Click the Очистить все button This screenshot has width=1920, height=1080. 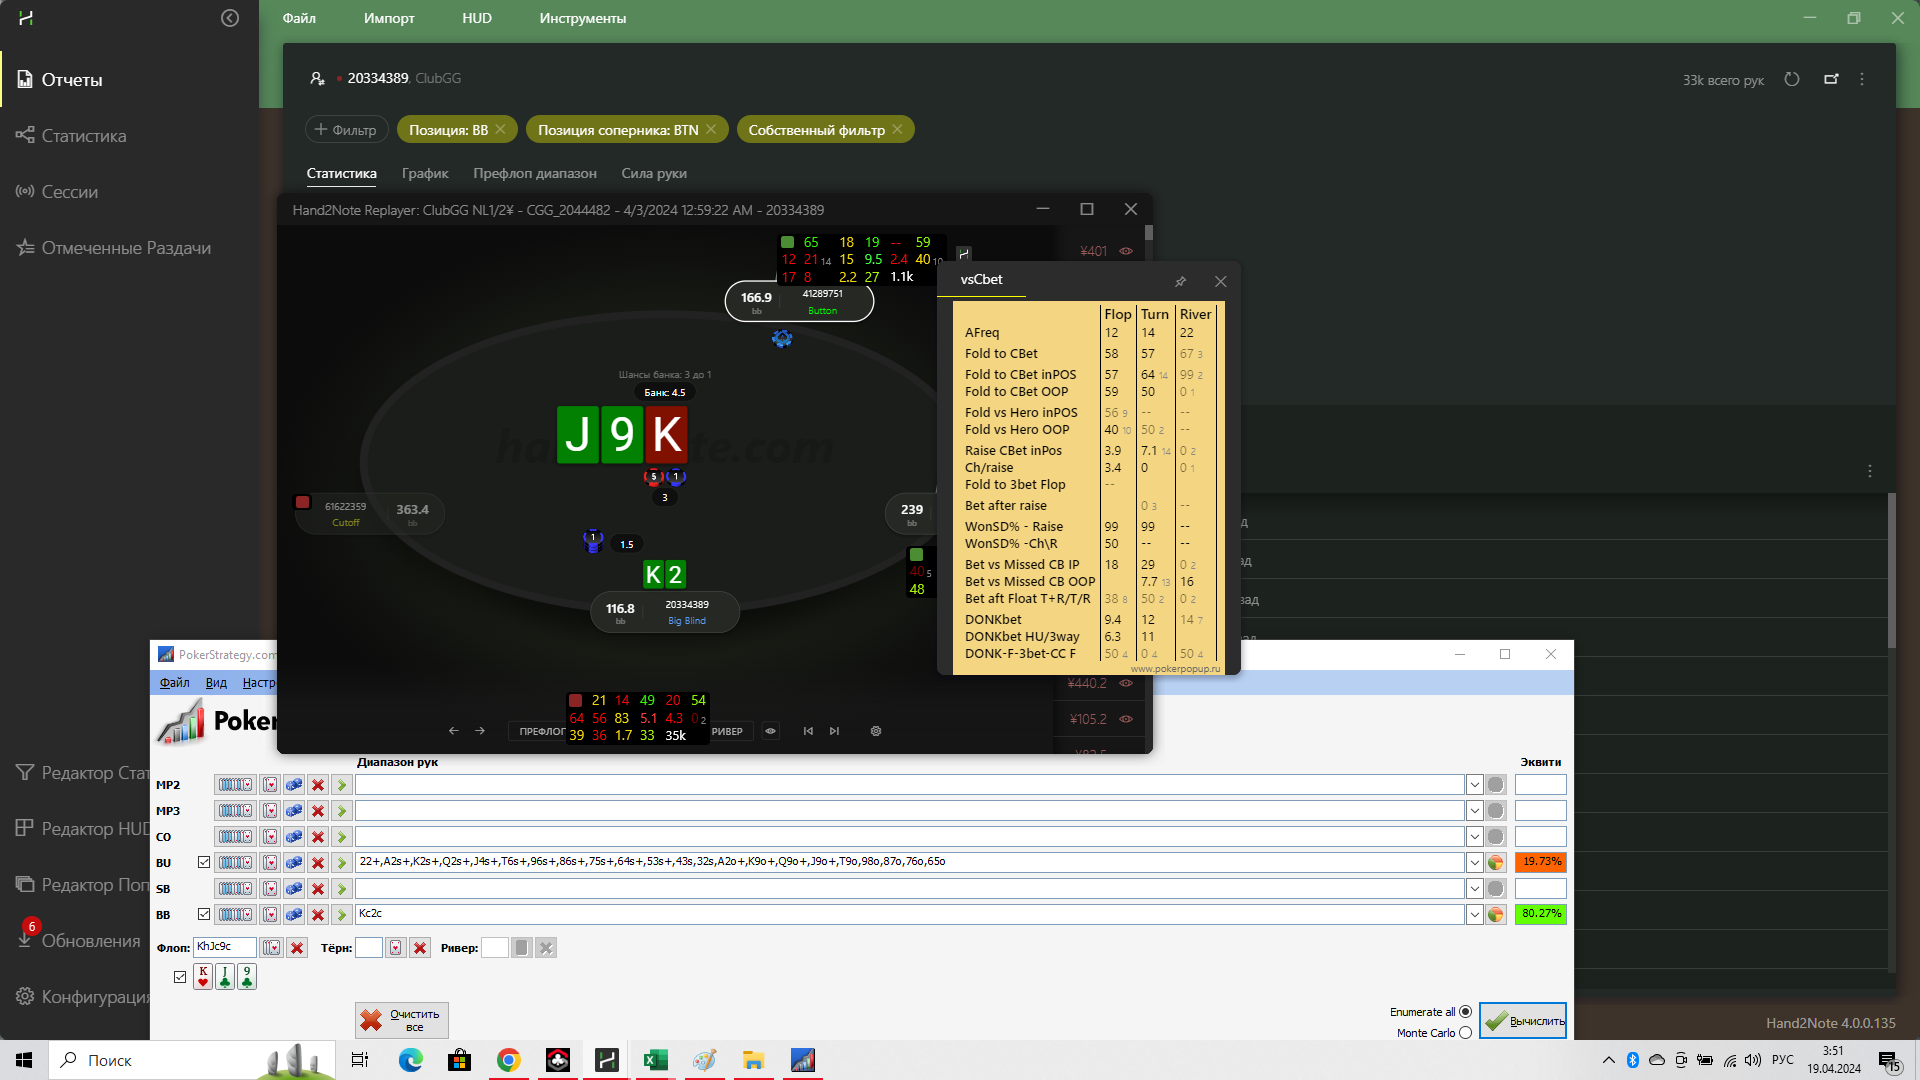[x=402, y=1020]
